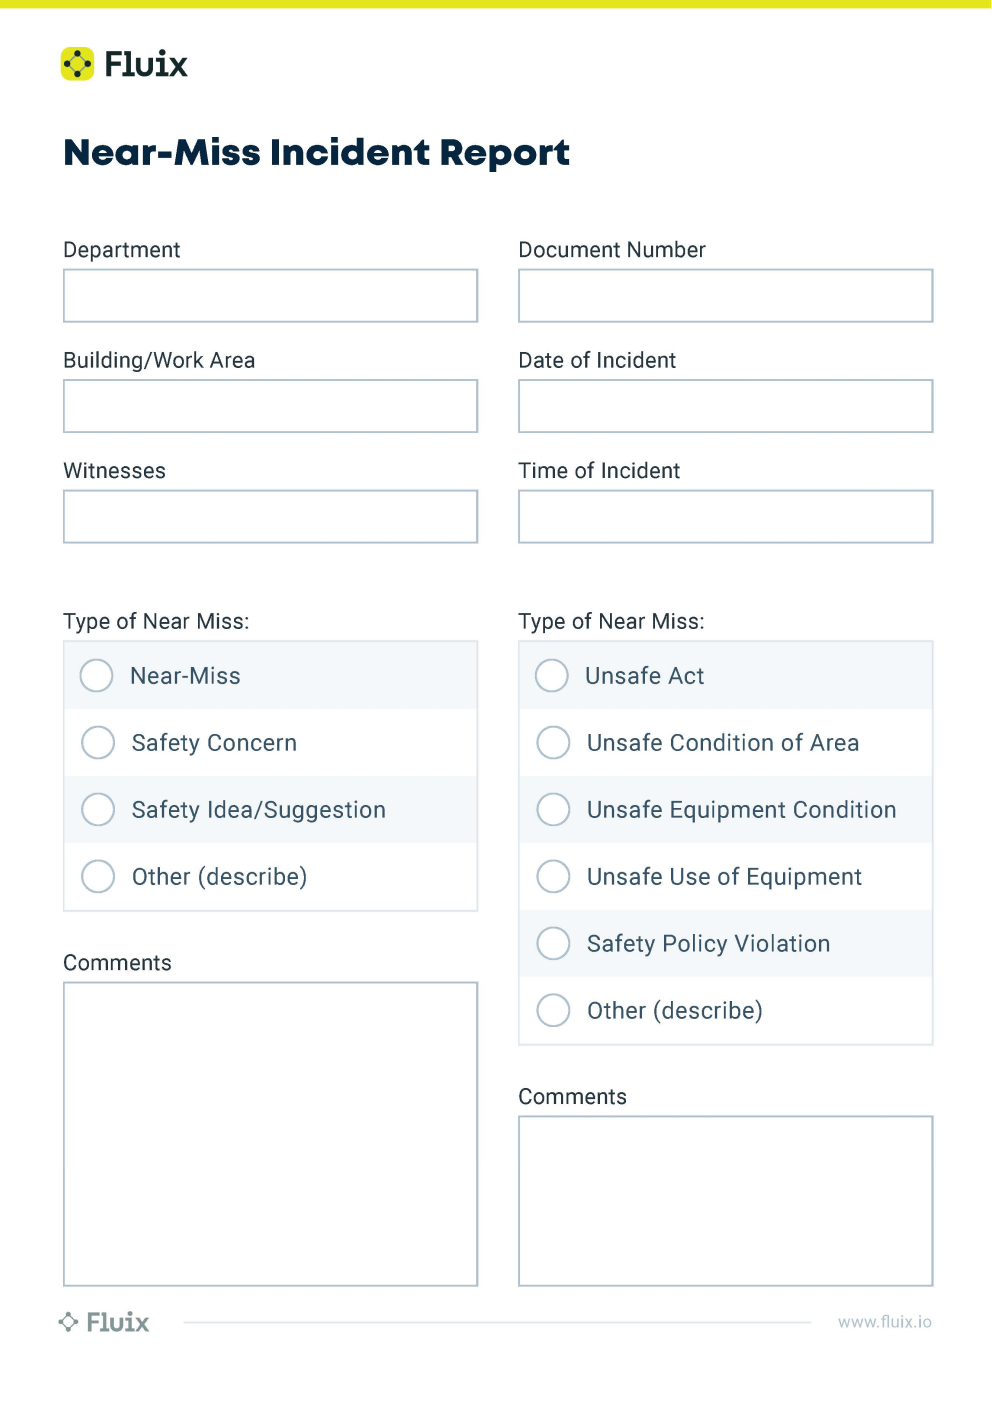The width and height of the screenshot is (992, 1408).
Task: Click the left Comments text box
Action: 270,1134
